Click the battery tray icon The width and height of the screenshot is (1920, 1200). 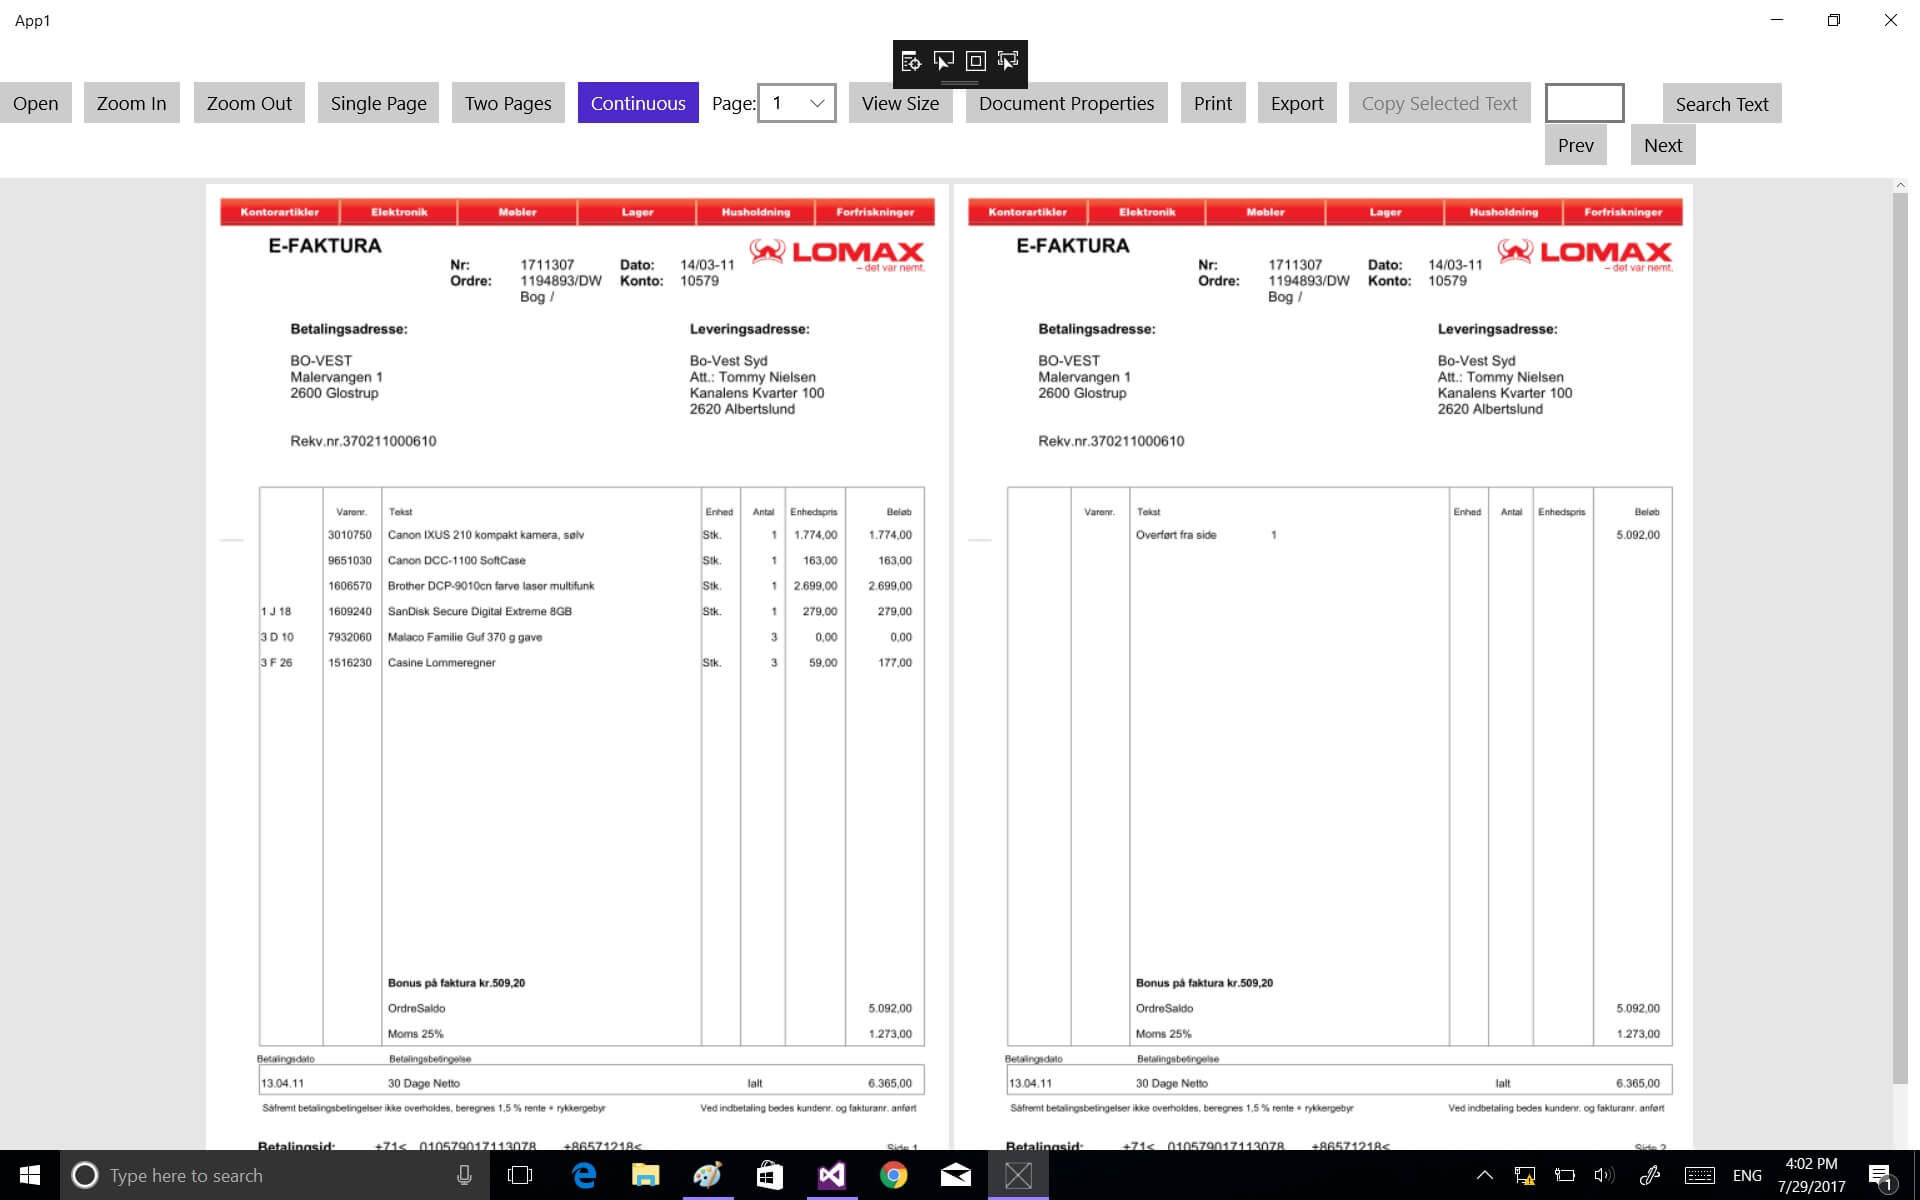tap(1565, 1175)
